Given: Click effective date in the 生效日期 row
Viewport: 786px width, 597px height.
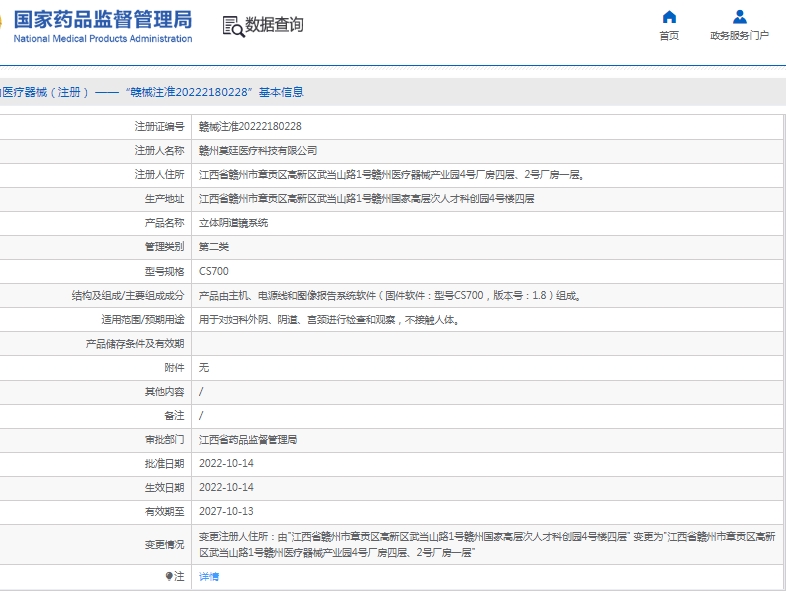Looking at the screenshot, I should (x=226, y=487).
